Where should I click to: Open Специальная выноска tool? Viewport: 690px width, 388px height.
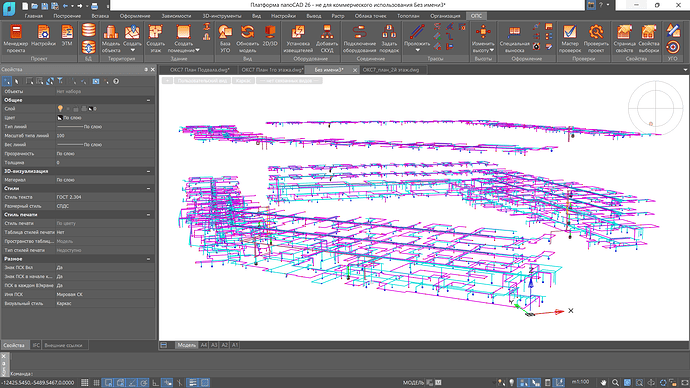point(514,39)
